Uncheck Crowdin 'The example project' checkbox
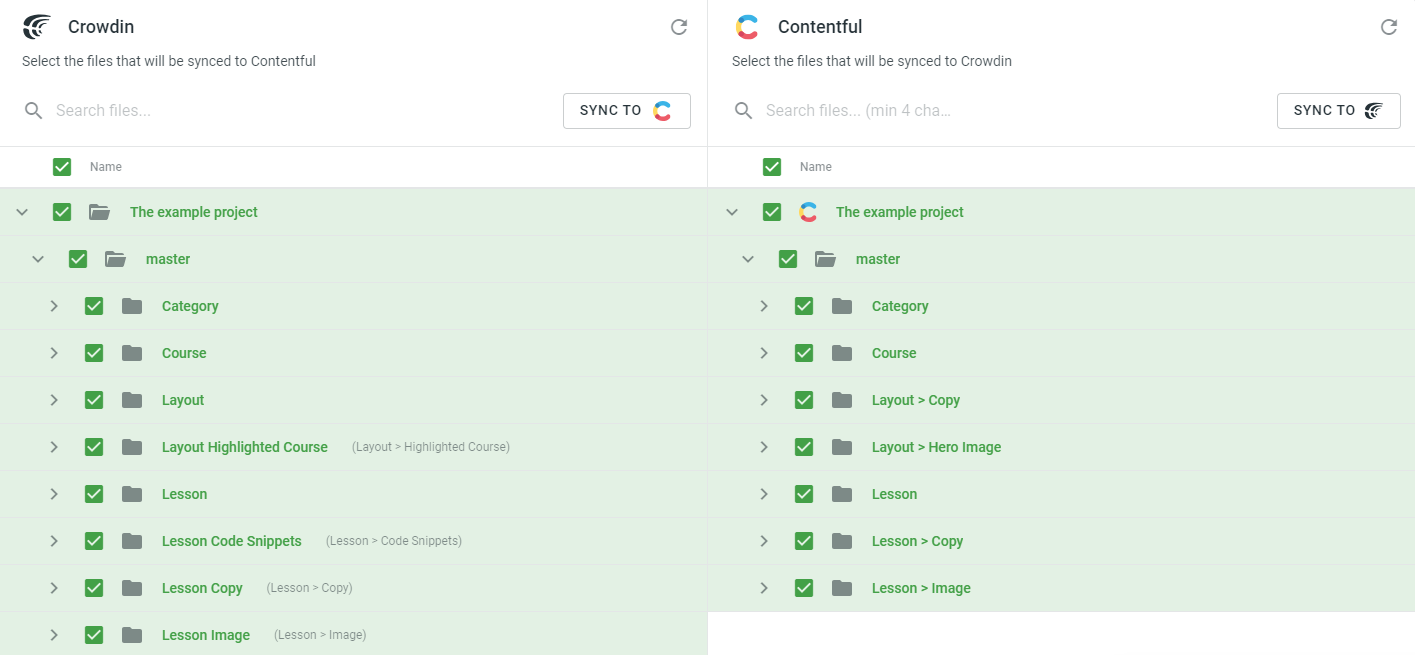Viewport: 1415px width, 655px height. tap(62, 212)
